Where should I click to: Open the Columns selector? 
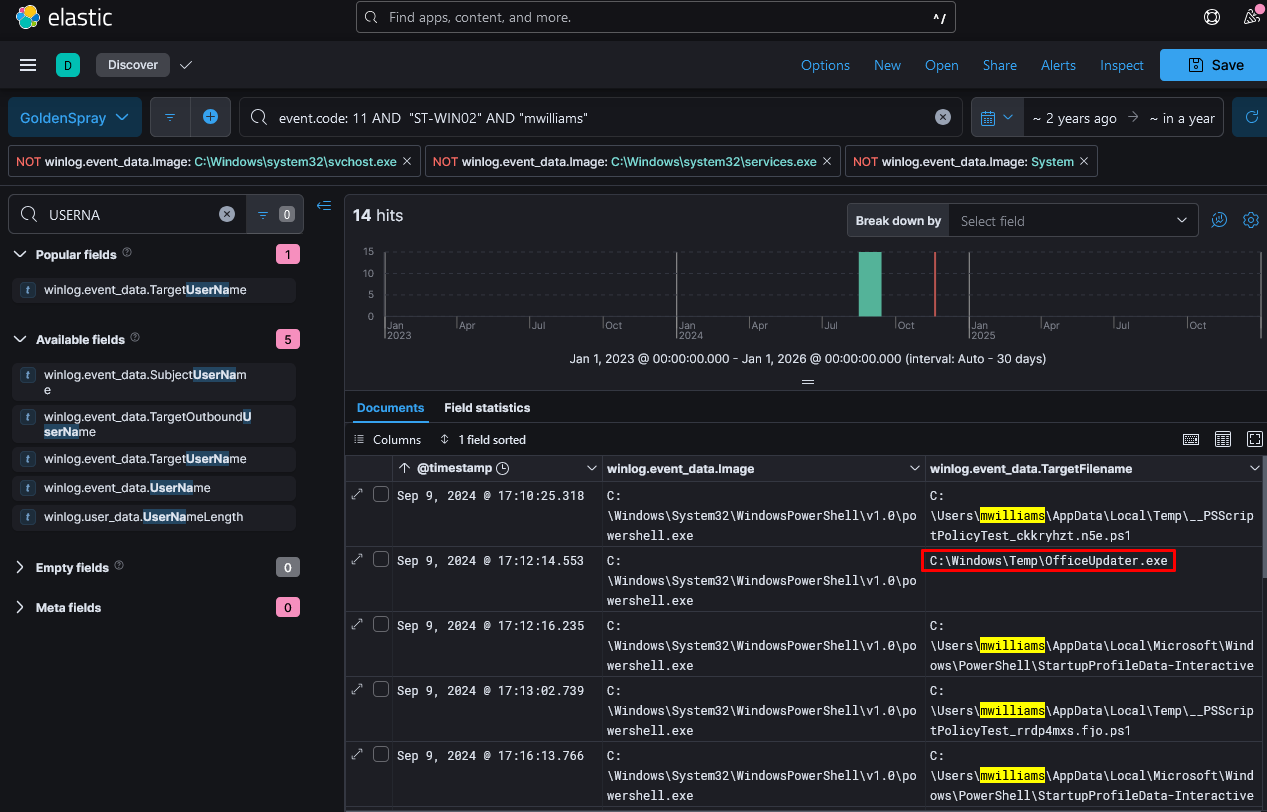(388, 439)
